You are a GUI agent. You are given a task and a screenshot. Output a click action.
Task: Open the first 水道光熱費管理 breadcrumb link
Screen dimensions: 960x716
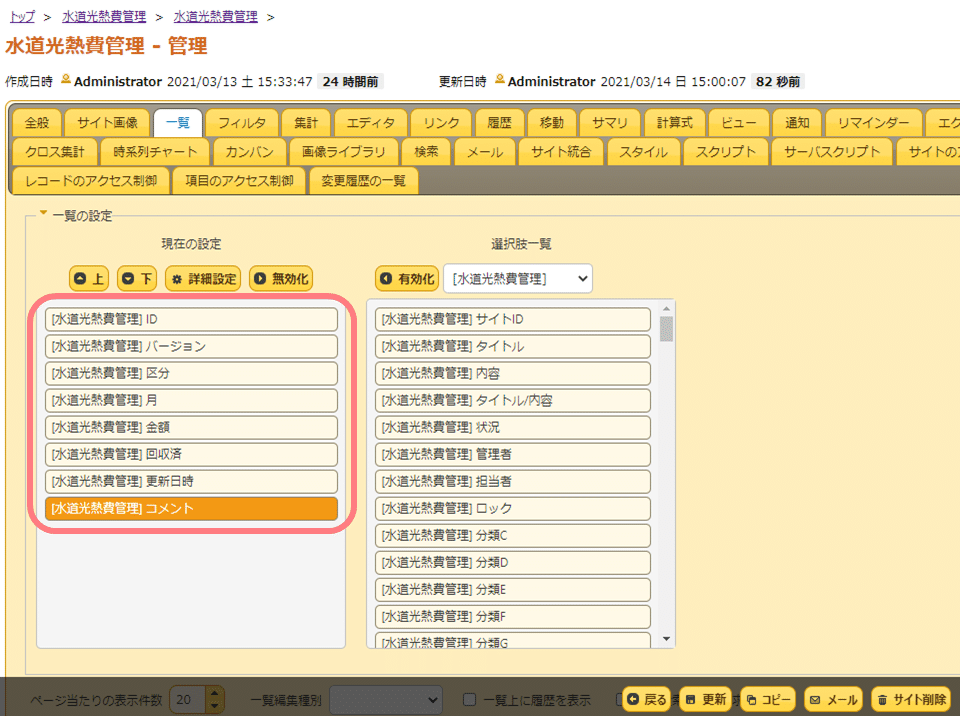point(104,17)
